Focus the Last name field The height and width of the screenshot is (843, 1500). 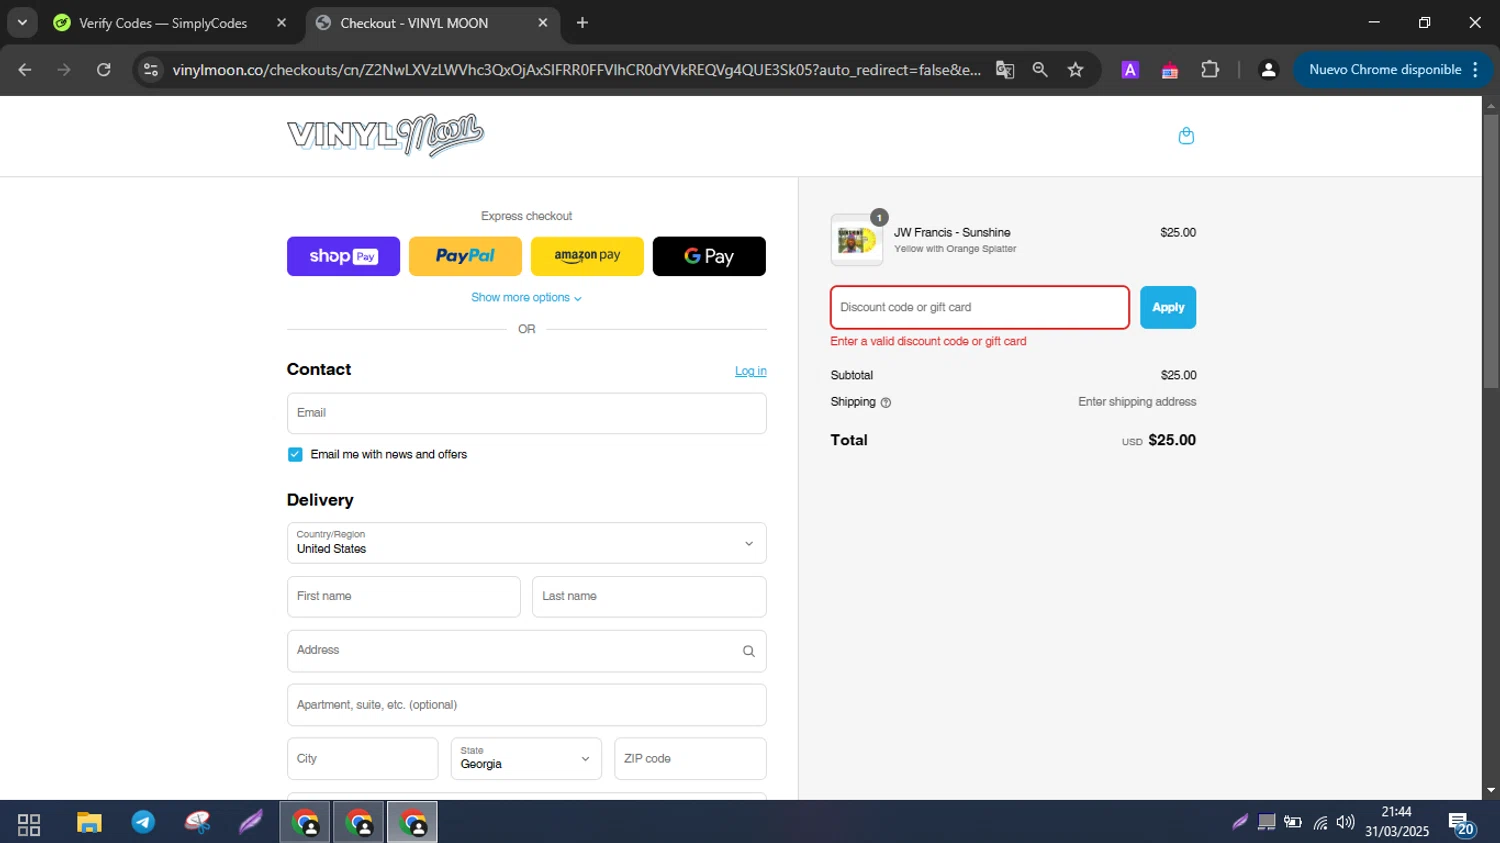point(649,597)
